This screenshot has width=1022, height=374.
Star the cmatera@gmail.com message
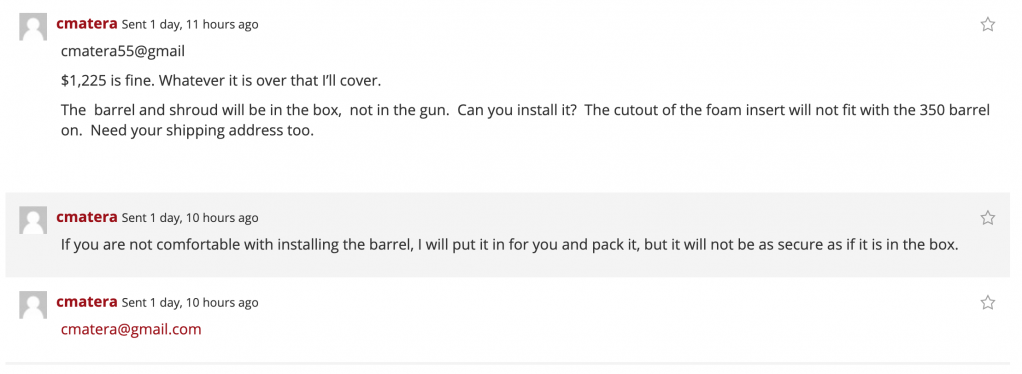pos(987,302)
